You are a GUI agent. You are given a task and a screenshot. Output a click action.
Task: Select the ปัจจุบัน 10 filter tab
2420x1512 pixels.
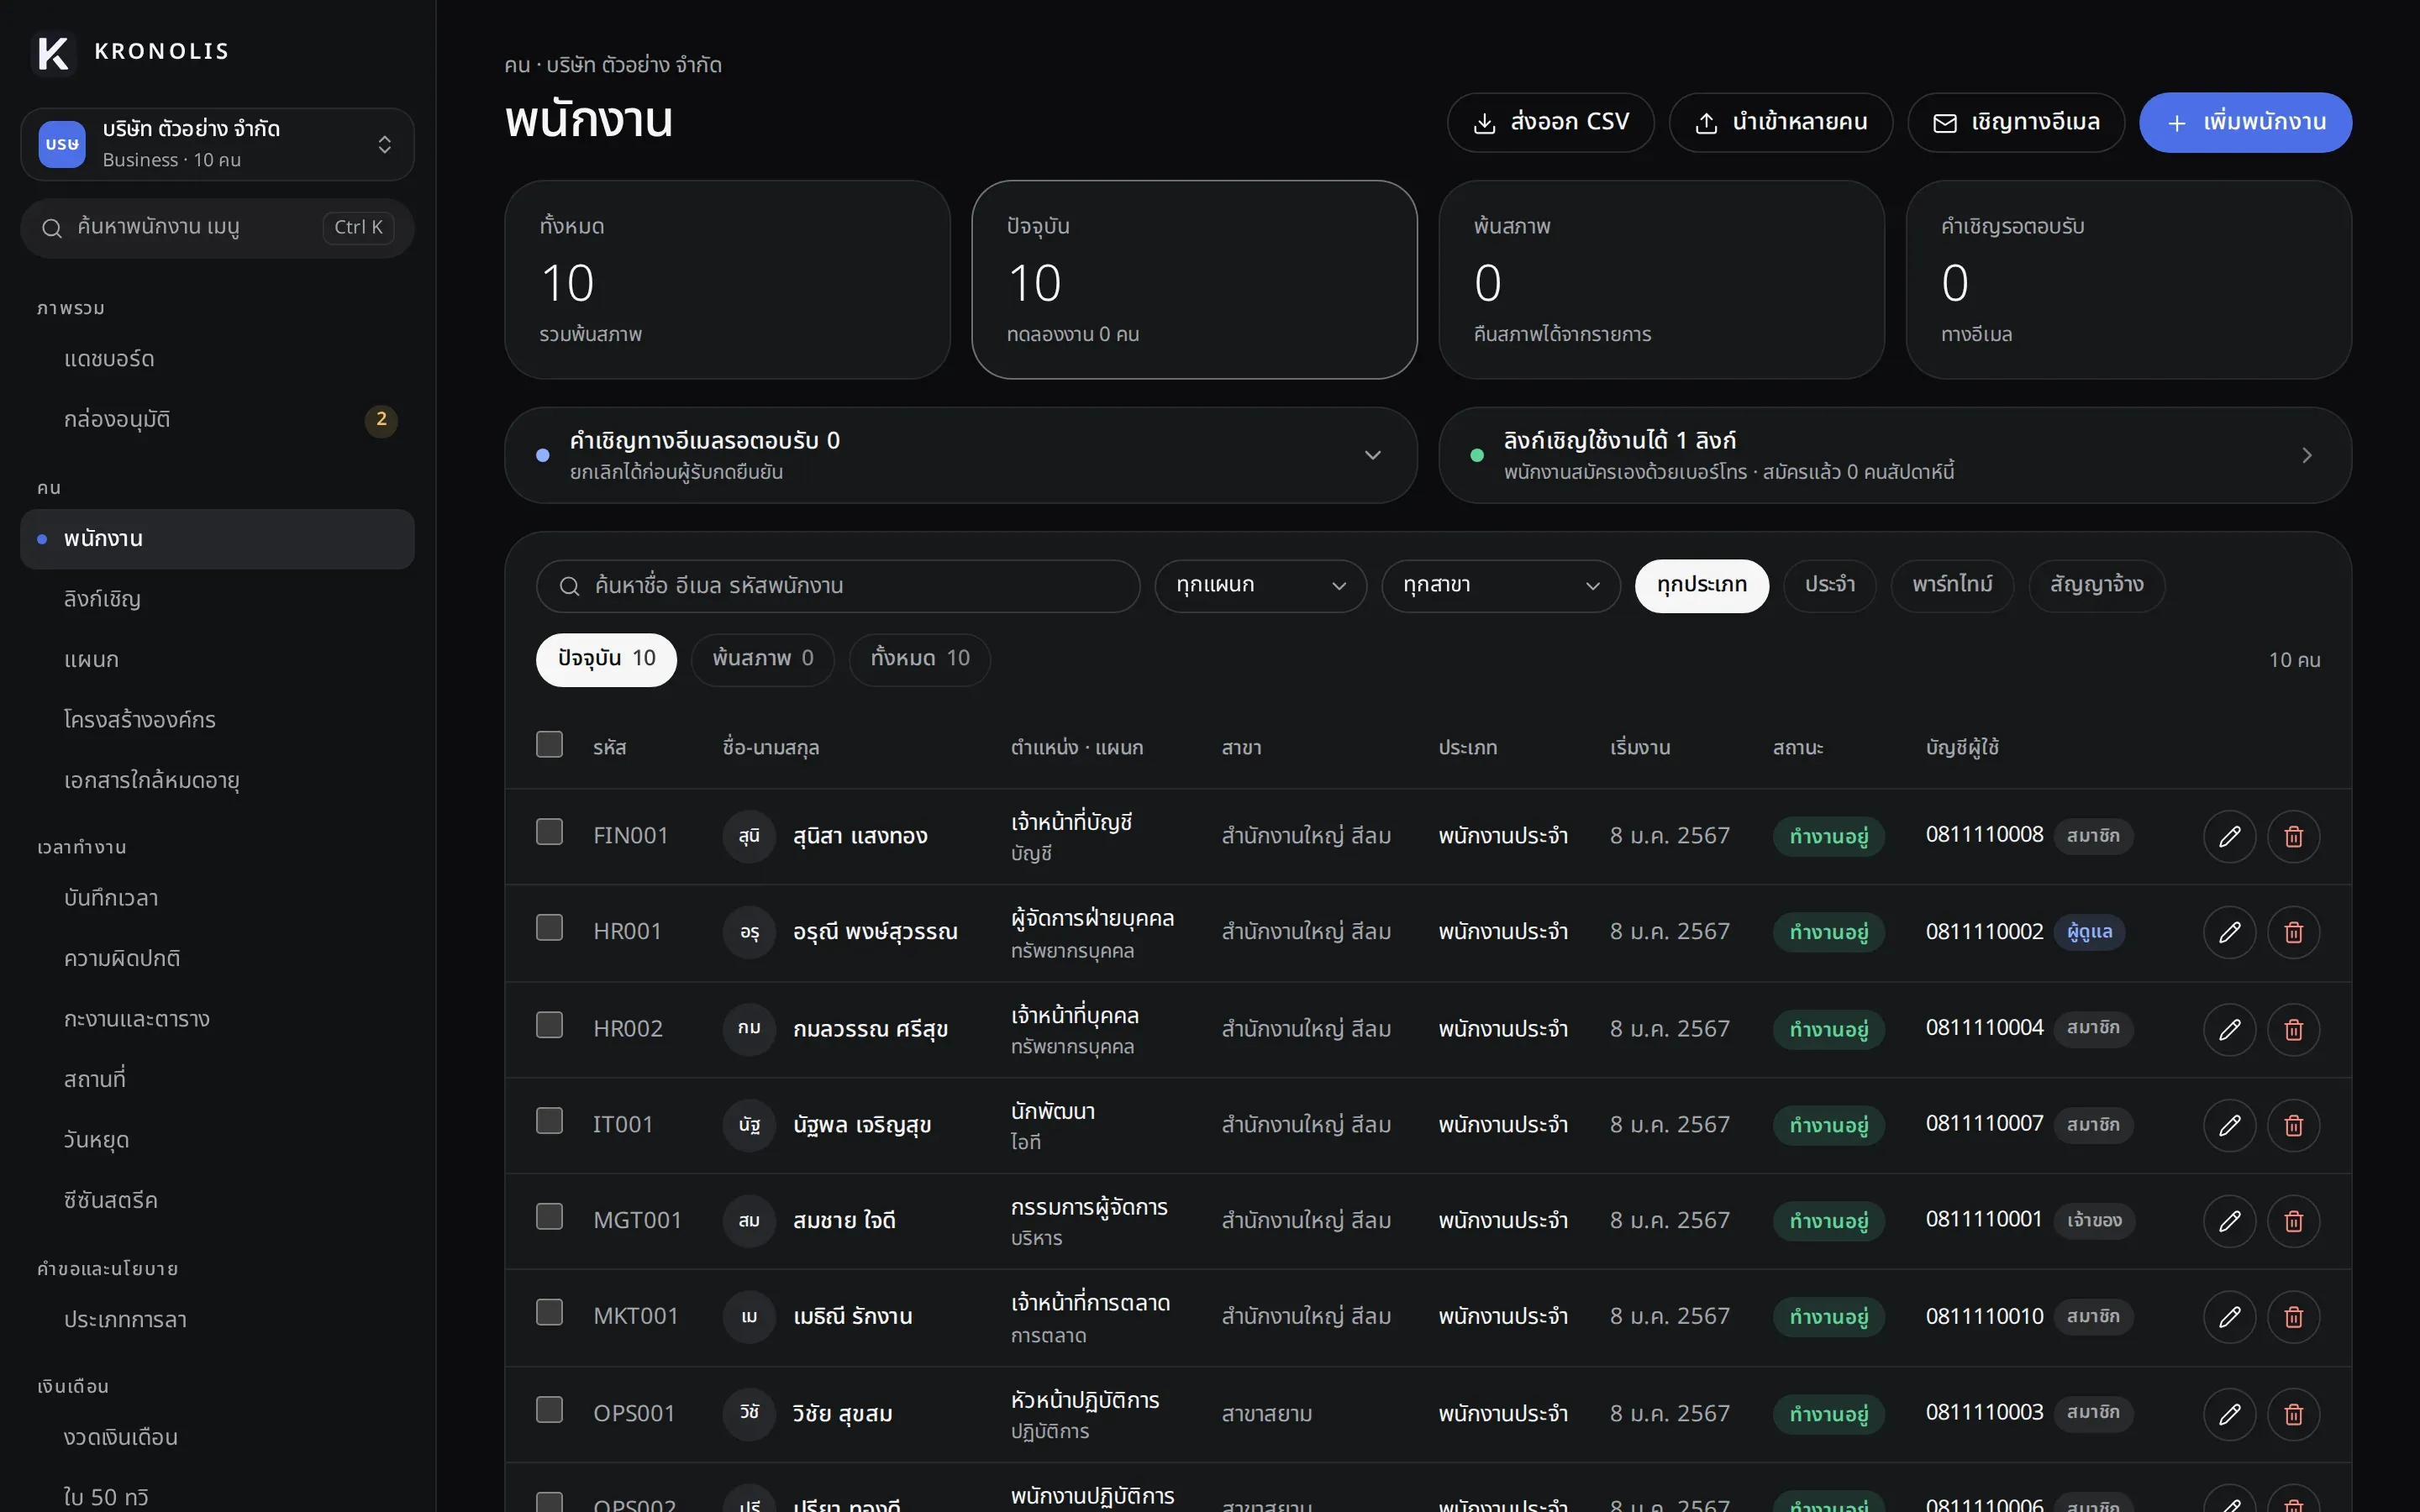click(606, 659)
